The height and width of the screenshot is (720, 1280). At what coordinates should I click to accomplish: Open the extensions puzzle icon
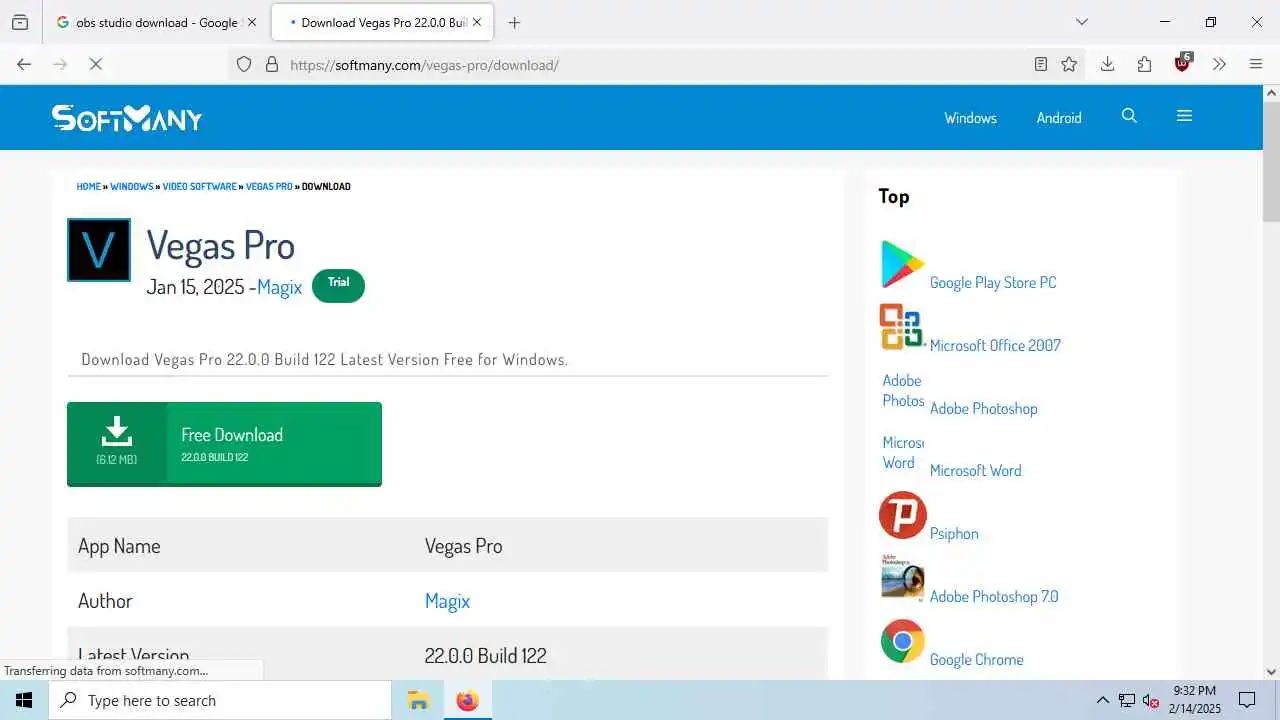tap(1145, 64)
